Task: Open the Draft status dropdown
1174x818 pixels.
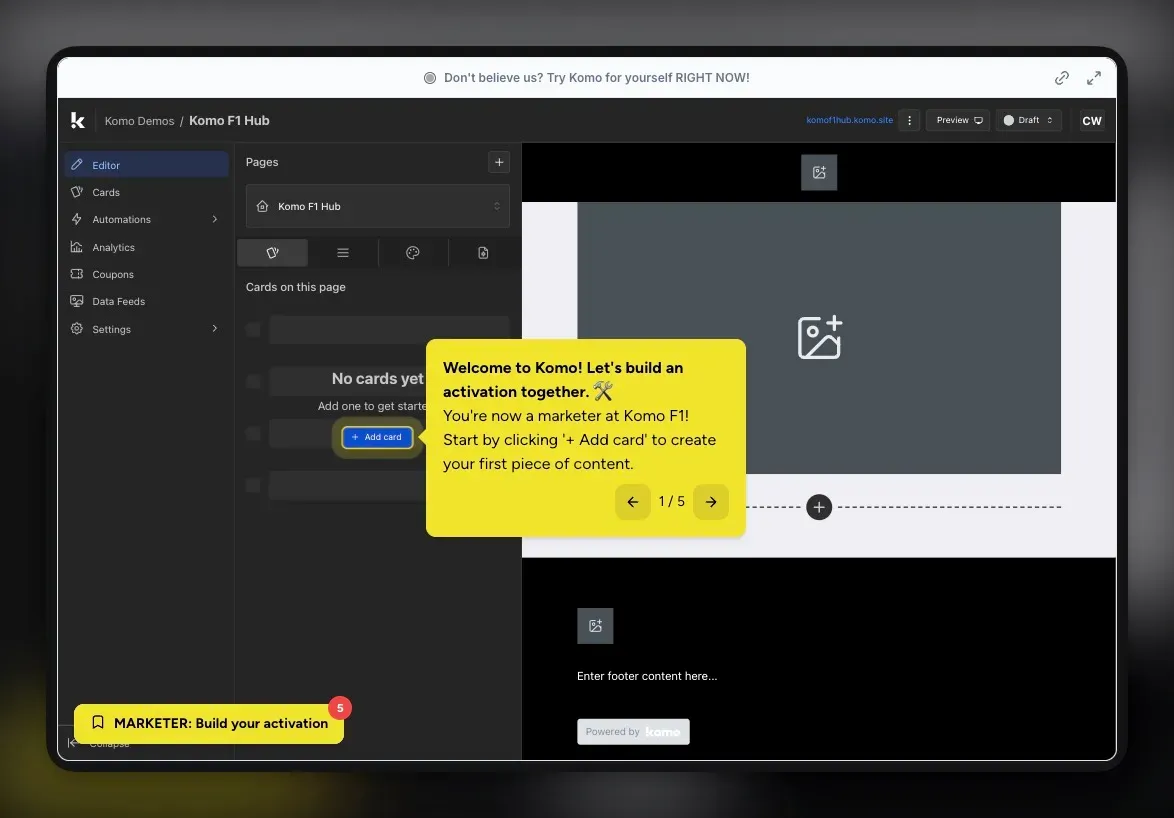Action: [x=1028, y=121]
